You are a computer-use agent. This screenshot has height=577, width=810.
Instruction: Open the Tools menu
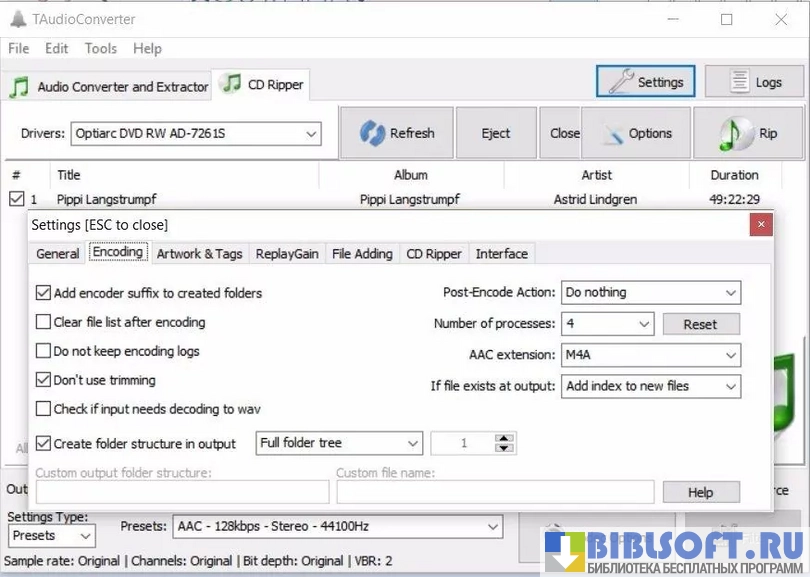[x=100, y=48]
